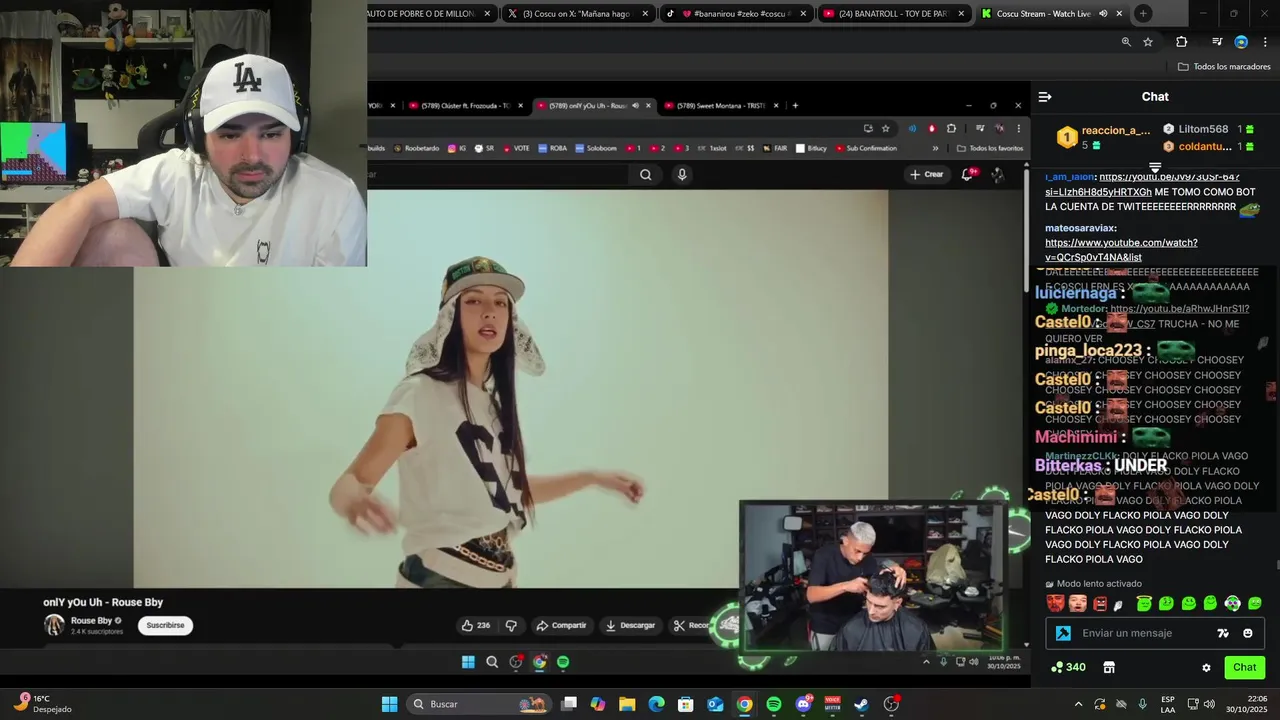Open the 'VOTE' bookmark in streamed browser
The height and width of the screenshot is (720, 1280).
point(516,148)
